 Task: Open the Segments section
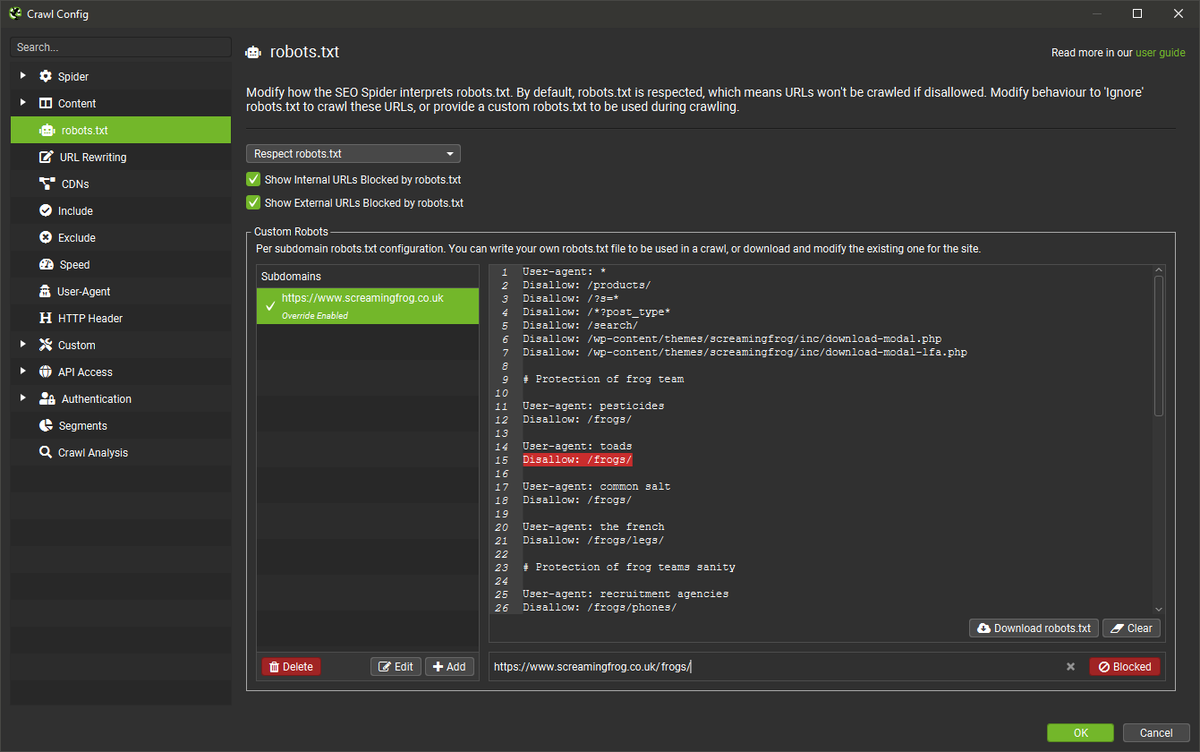click(x=121, y=426)
